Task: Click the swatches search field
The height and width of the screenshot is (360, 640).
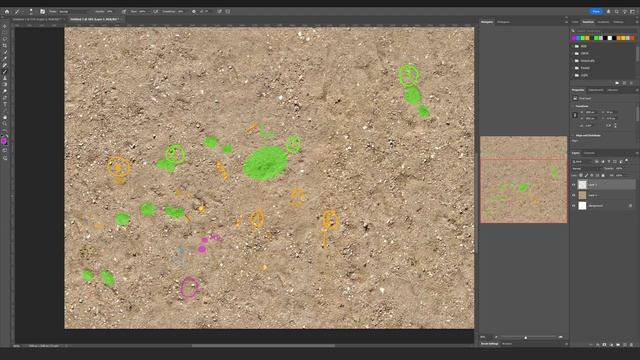Action: 603,31
